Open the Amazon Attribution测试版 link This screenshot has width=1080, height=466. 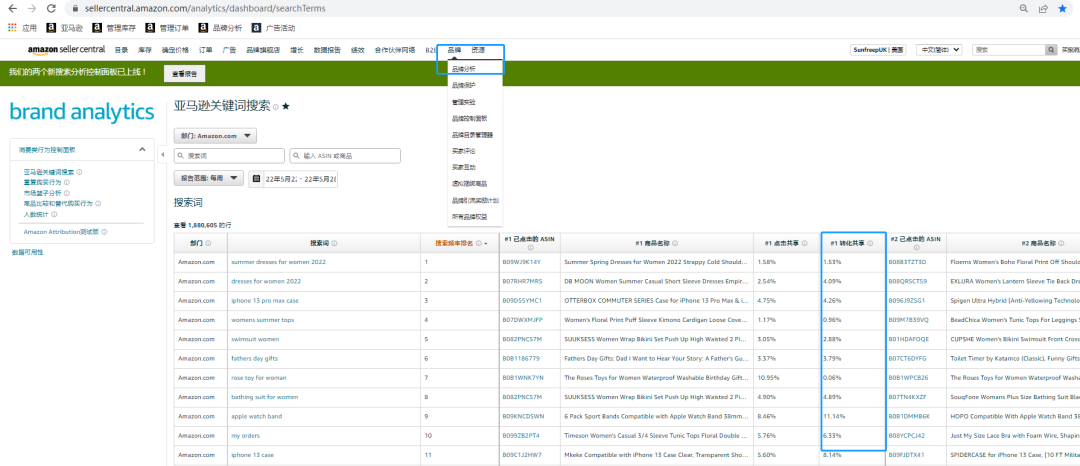[x=61, y=232]
